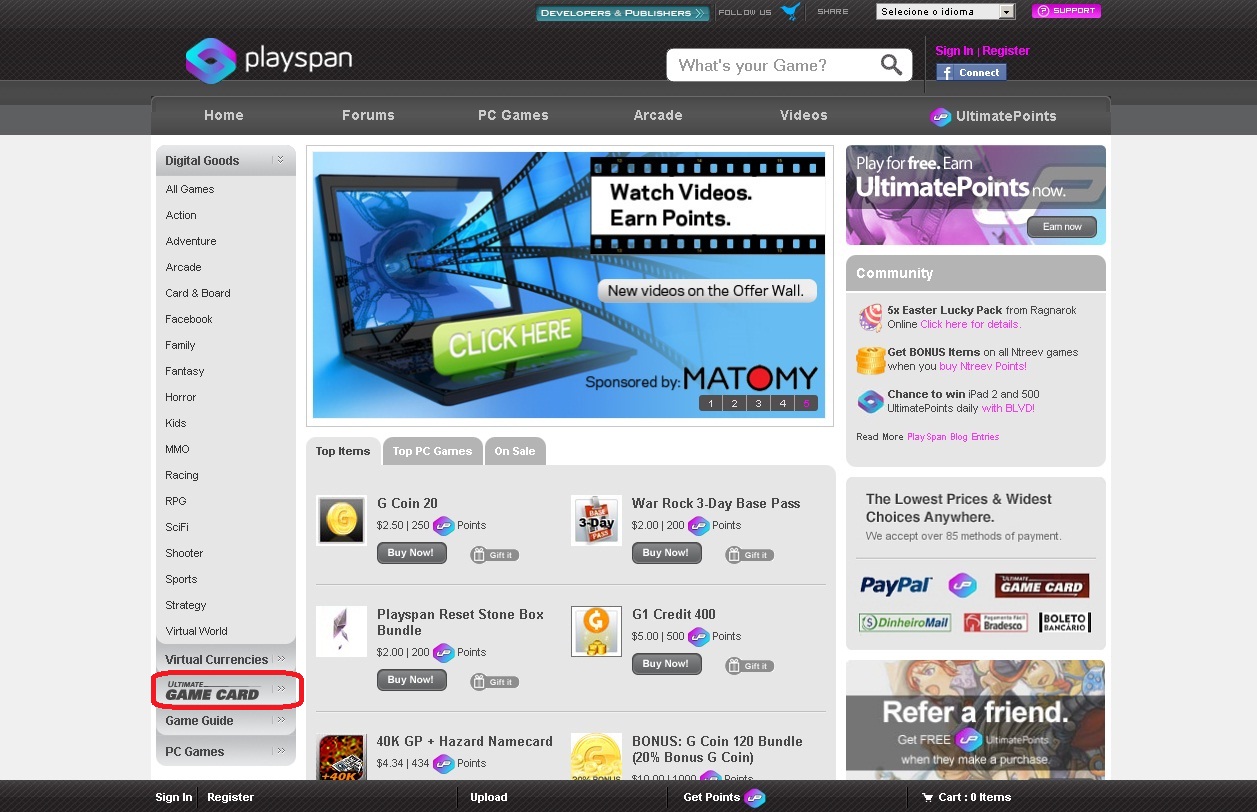Go to banner slide 3
This screenshot has height=812, width=1257.
[758, 404]
